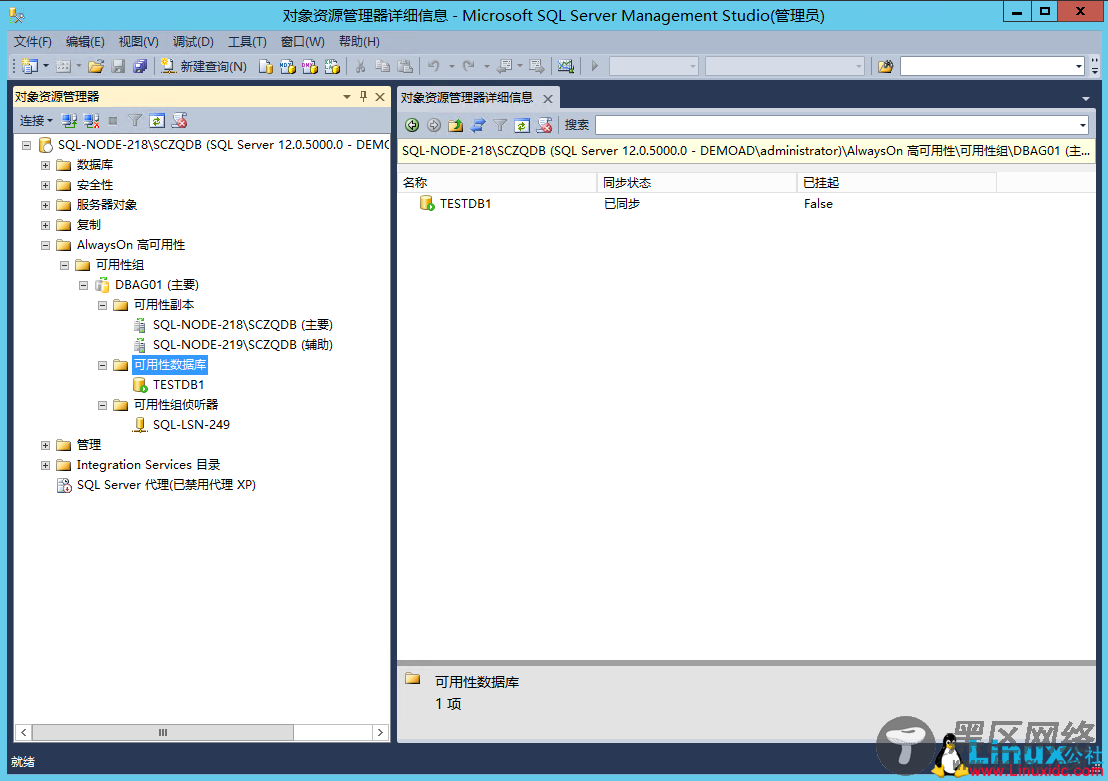
Task: Open the 对象资源管理器 window position dropdown arrow
Action: [x=347, y=97]
